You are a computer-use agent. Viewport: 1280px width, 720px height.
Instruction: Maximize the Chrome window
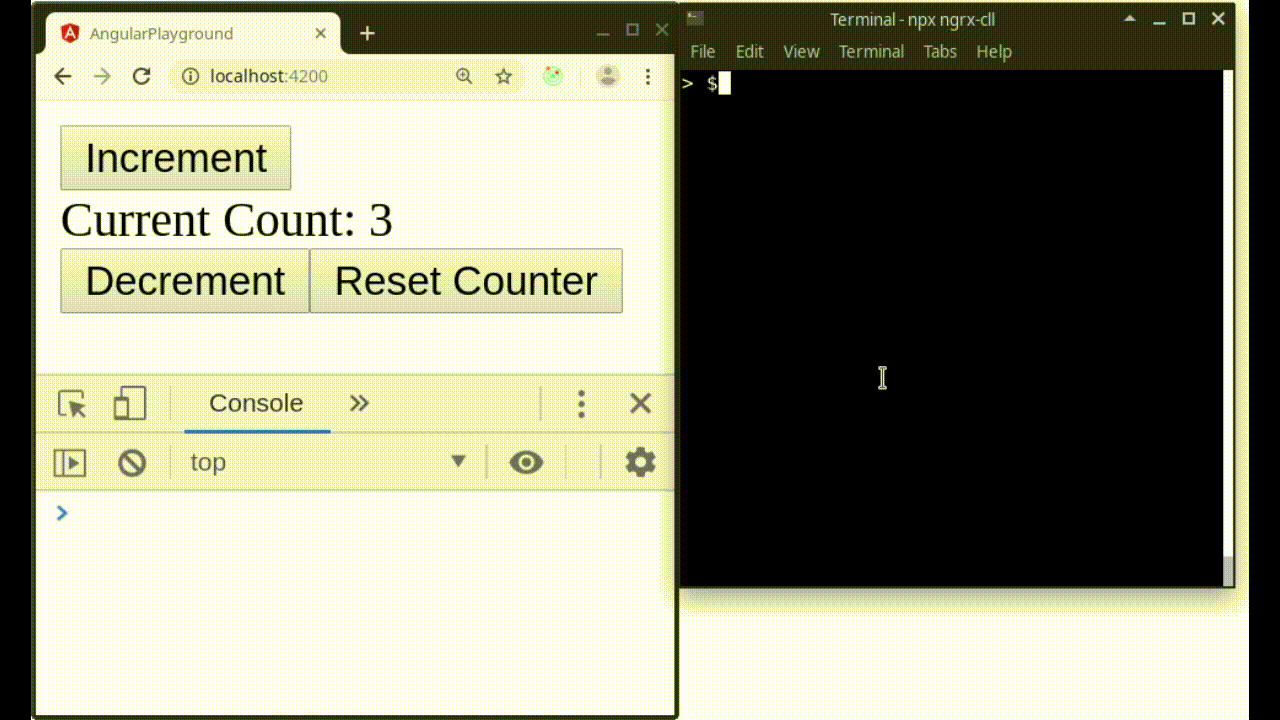click(x=632, y=30)
